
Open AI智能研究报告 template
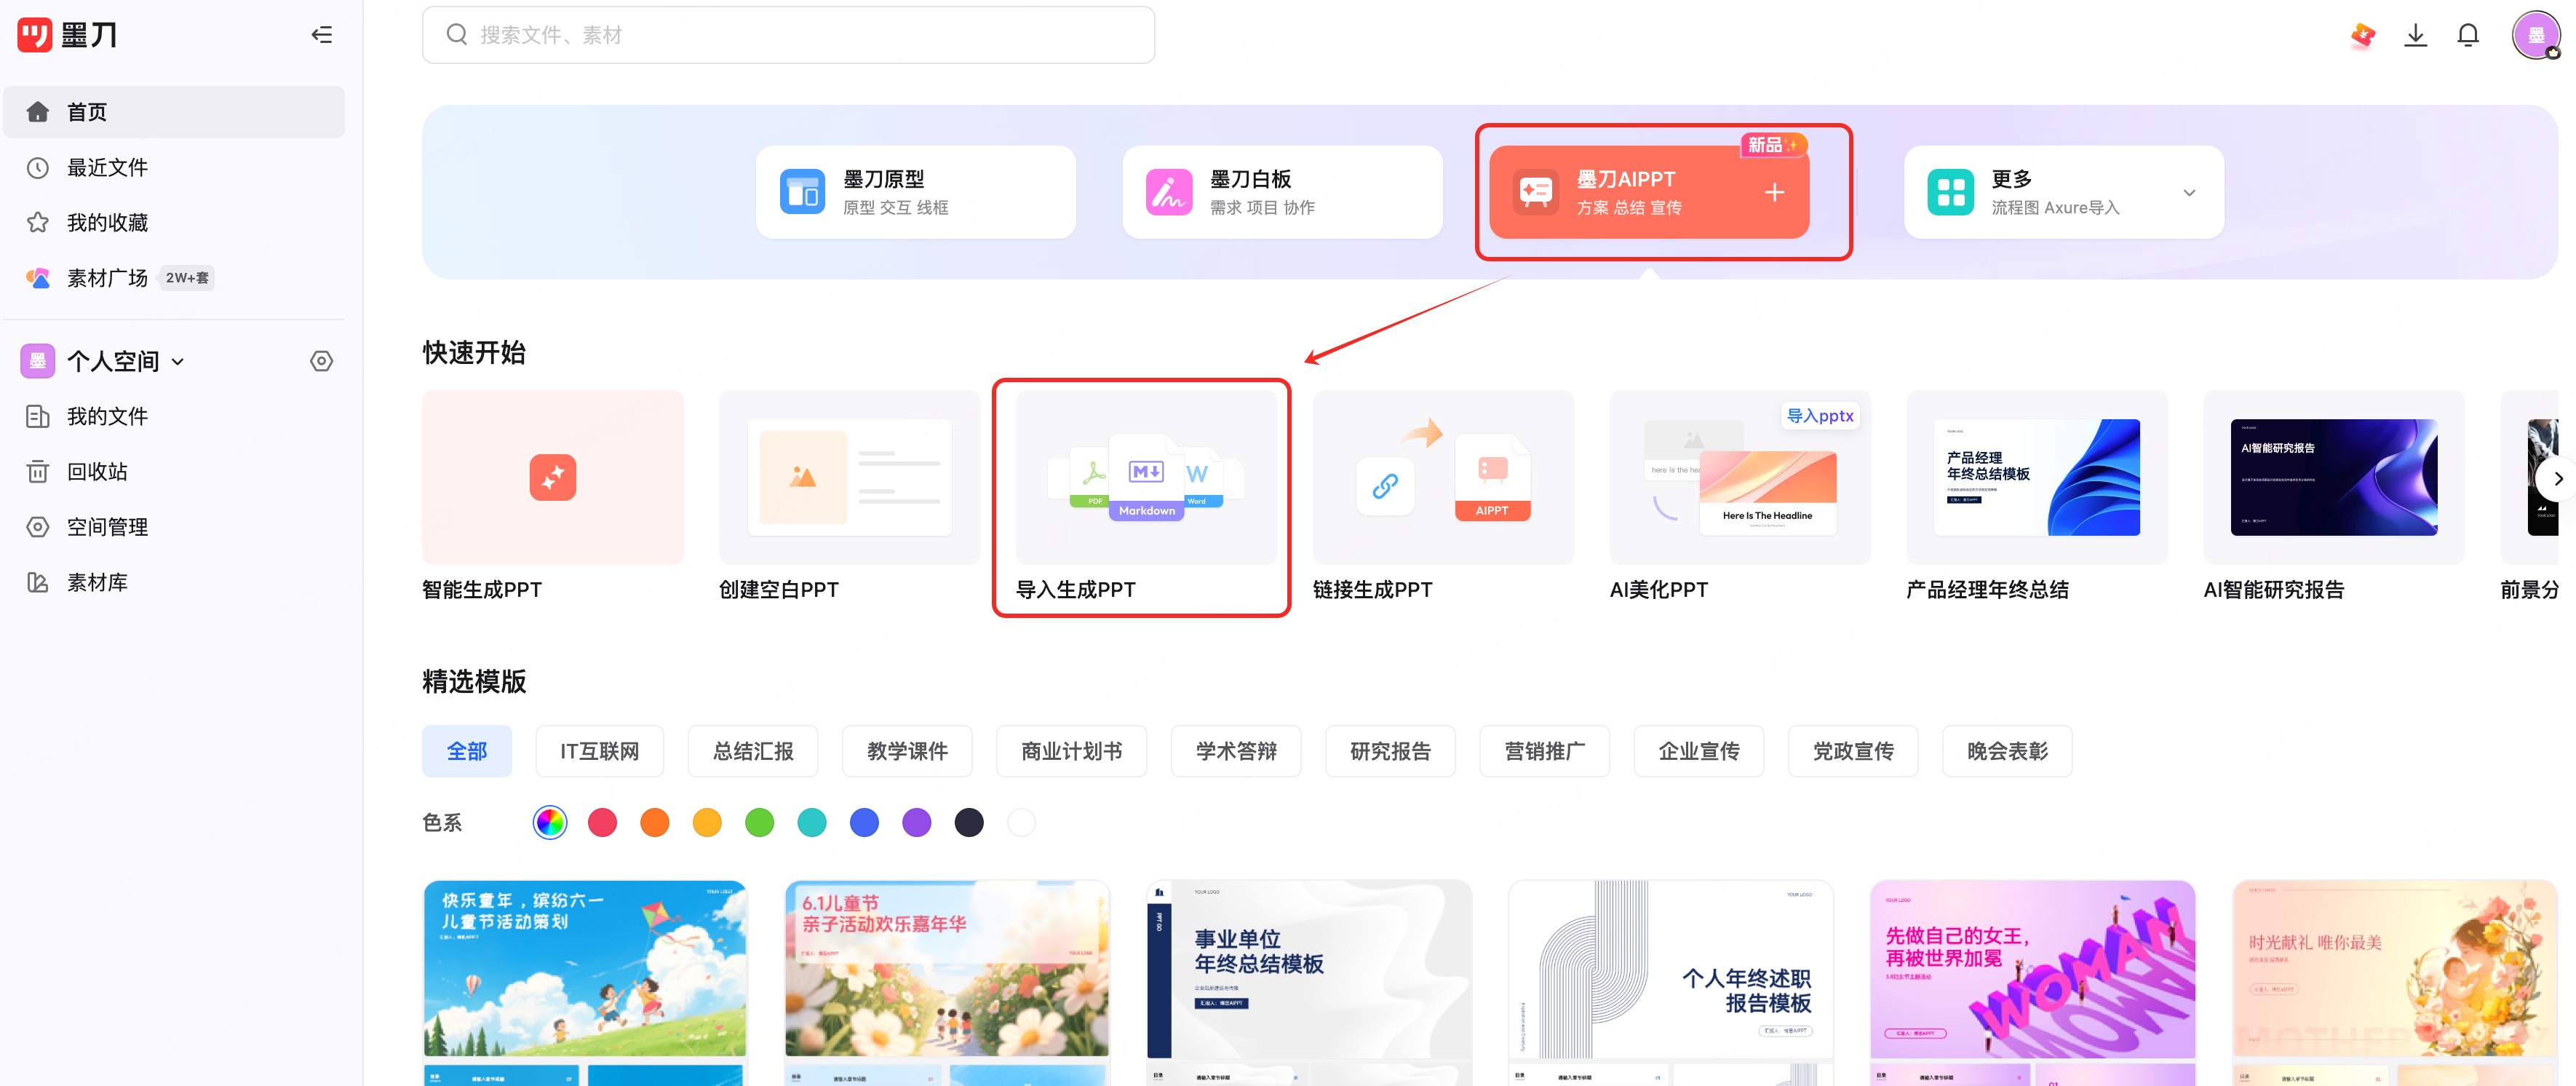(2334, 497)
